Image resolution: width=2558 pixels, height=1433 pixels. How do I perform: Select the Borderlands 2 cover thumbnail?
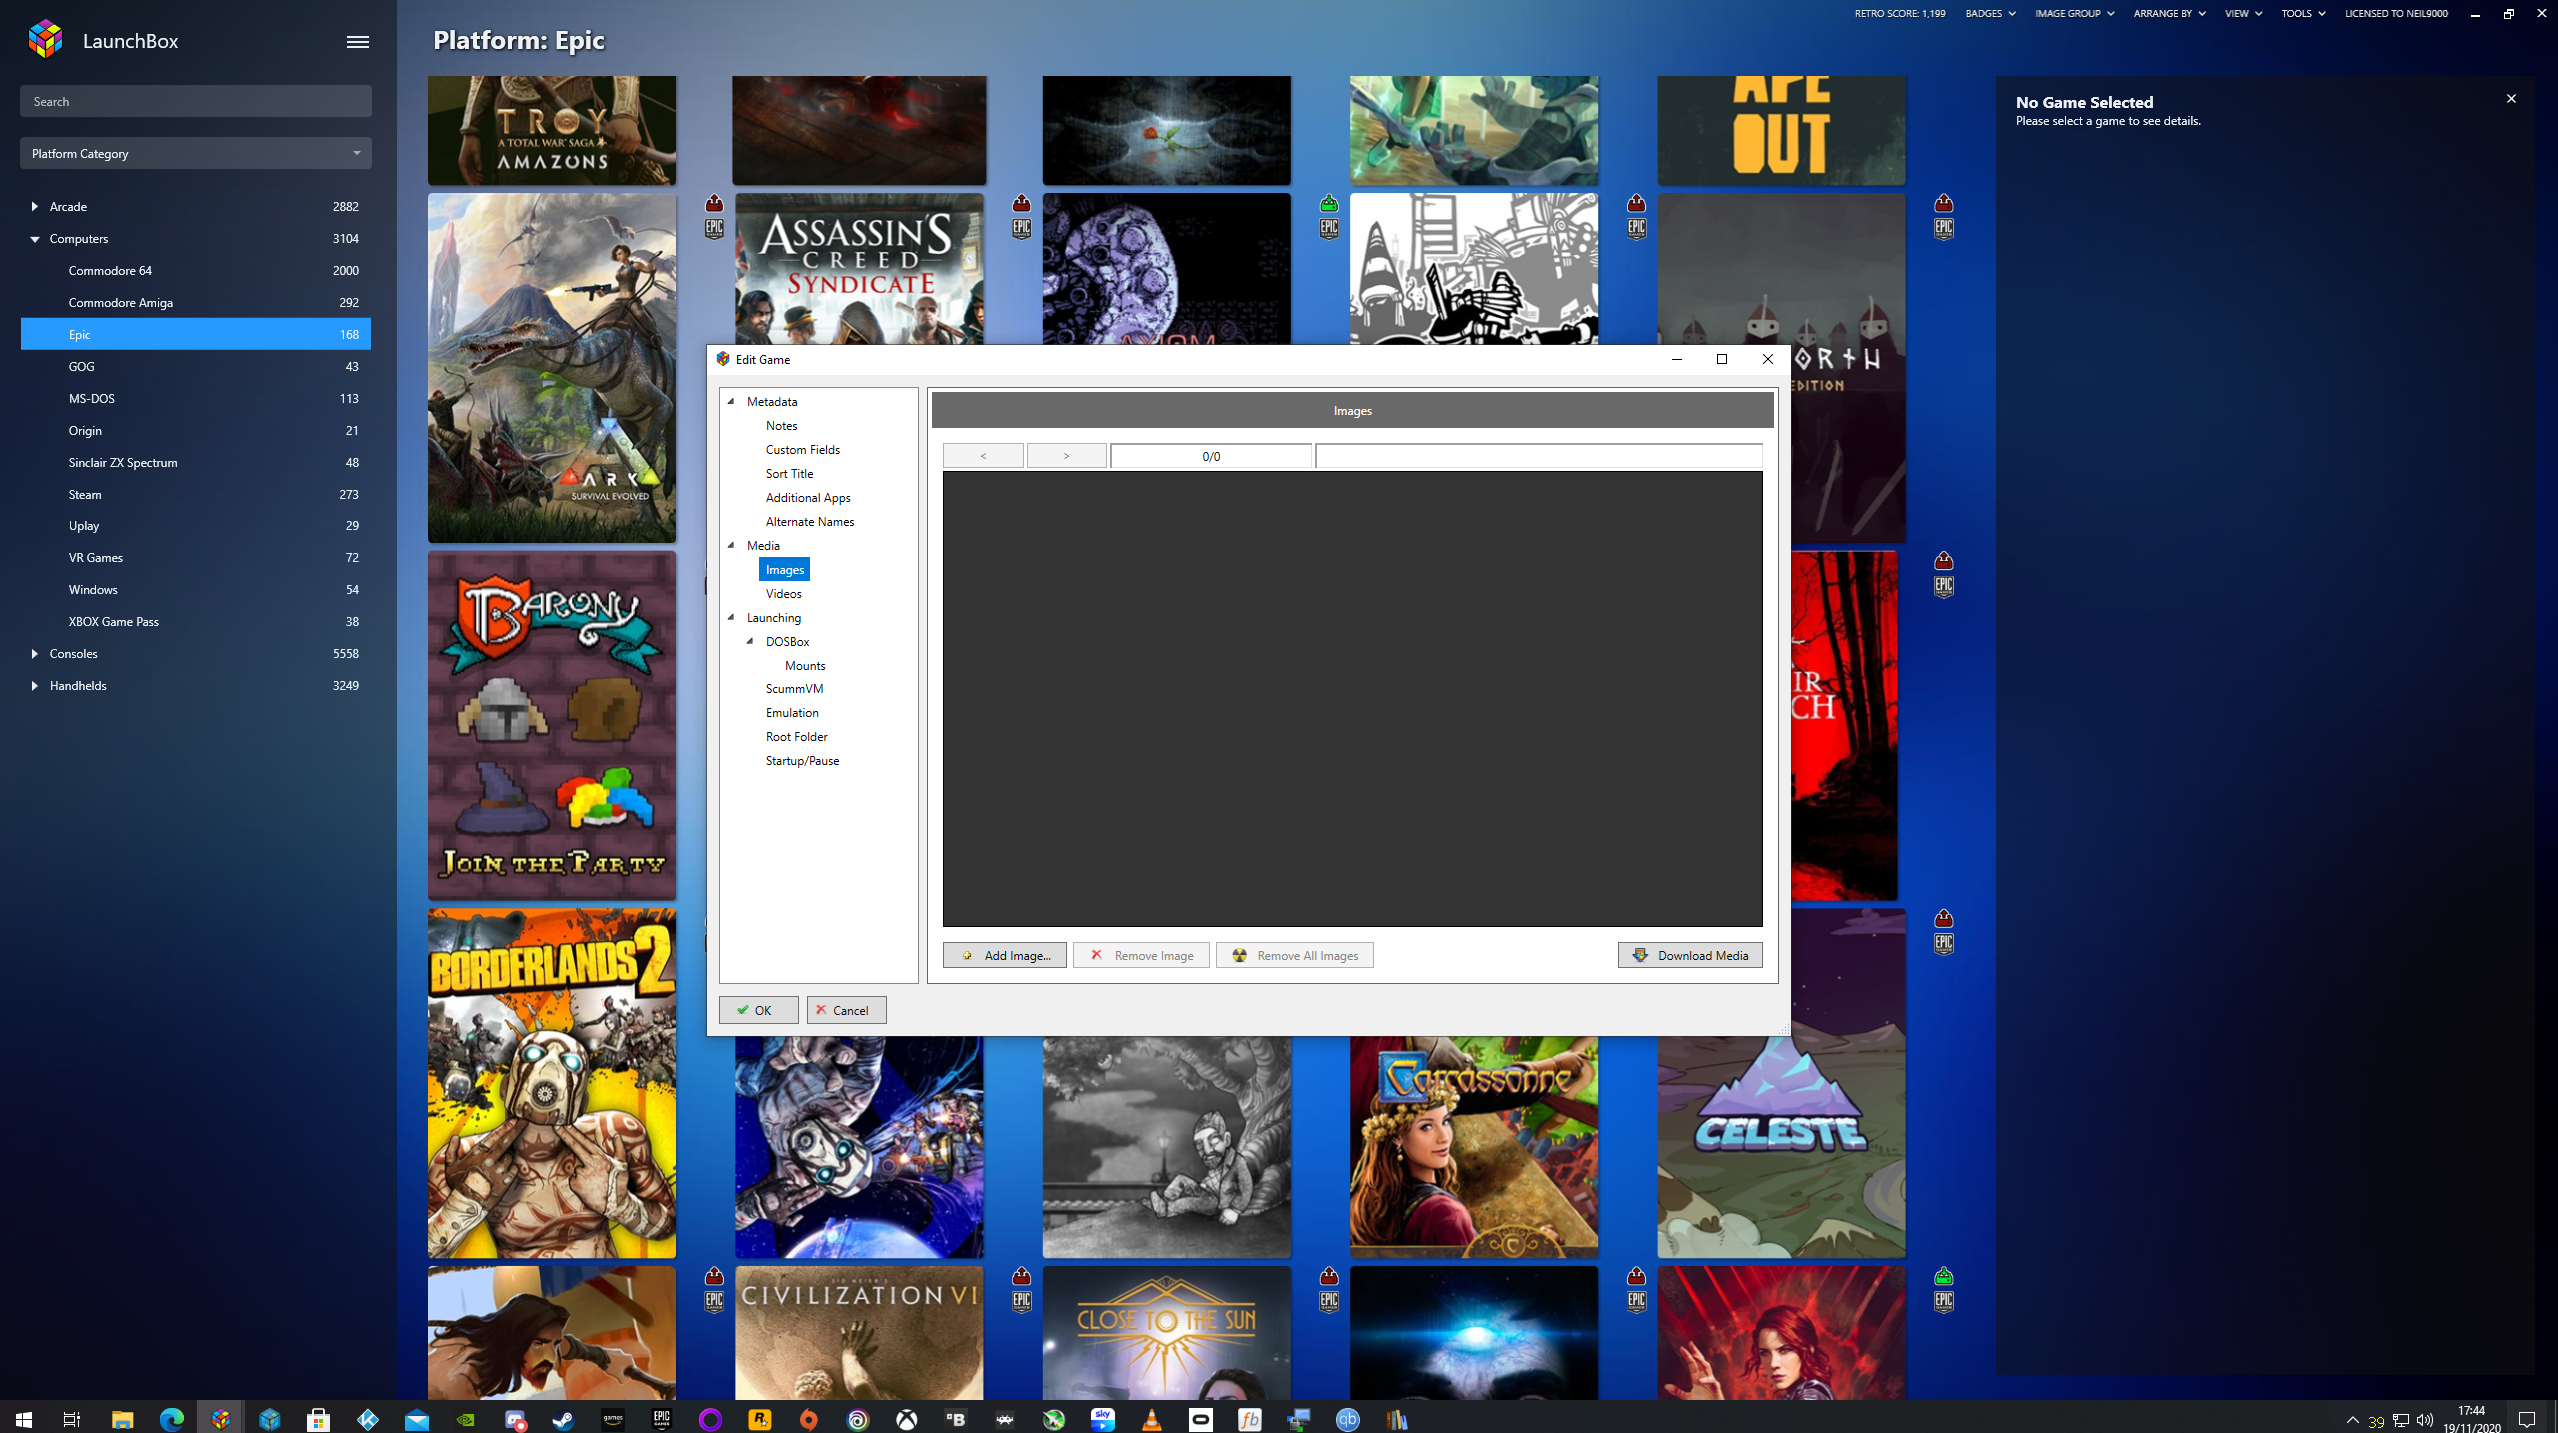(551, 1083)
